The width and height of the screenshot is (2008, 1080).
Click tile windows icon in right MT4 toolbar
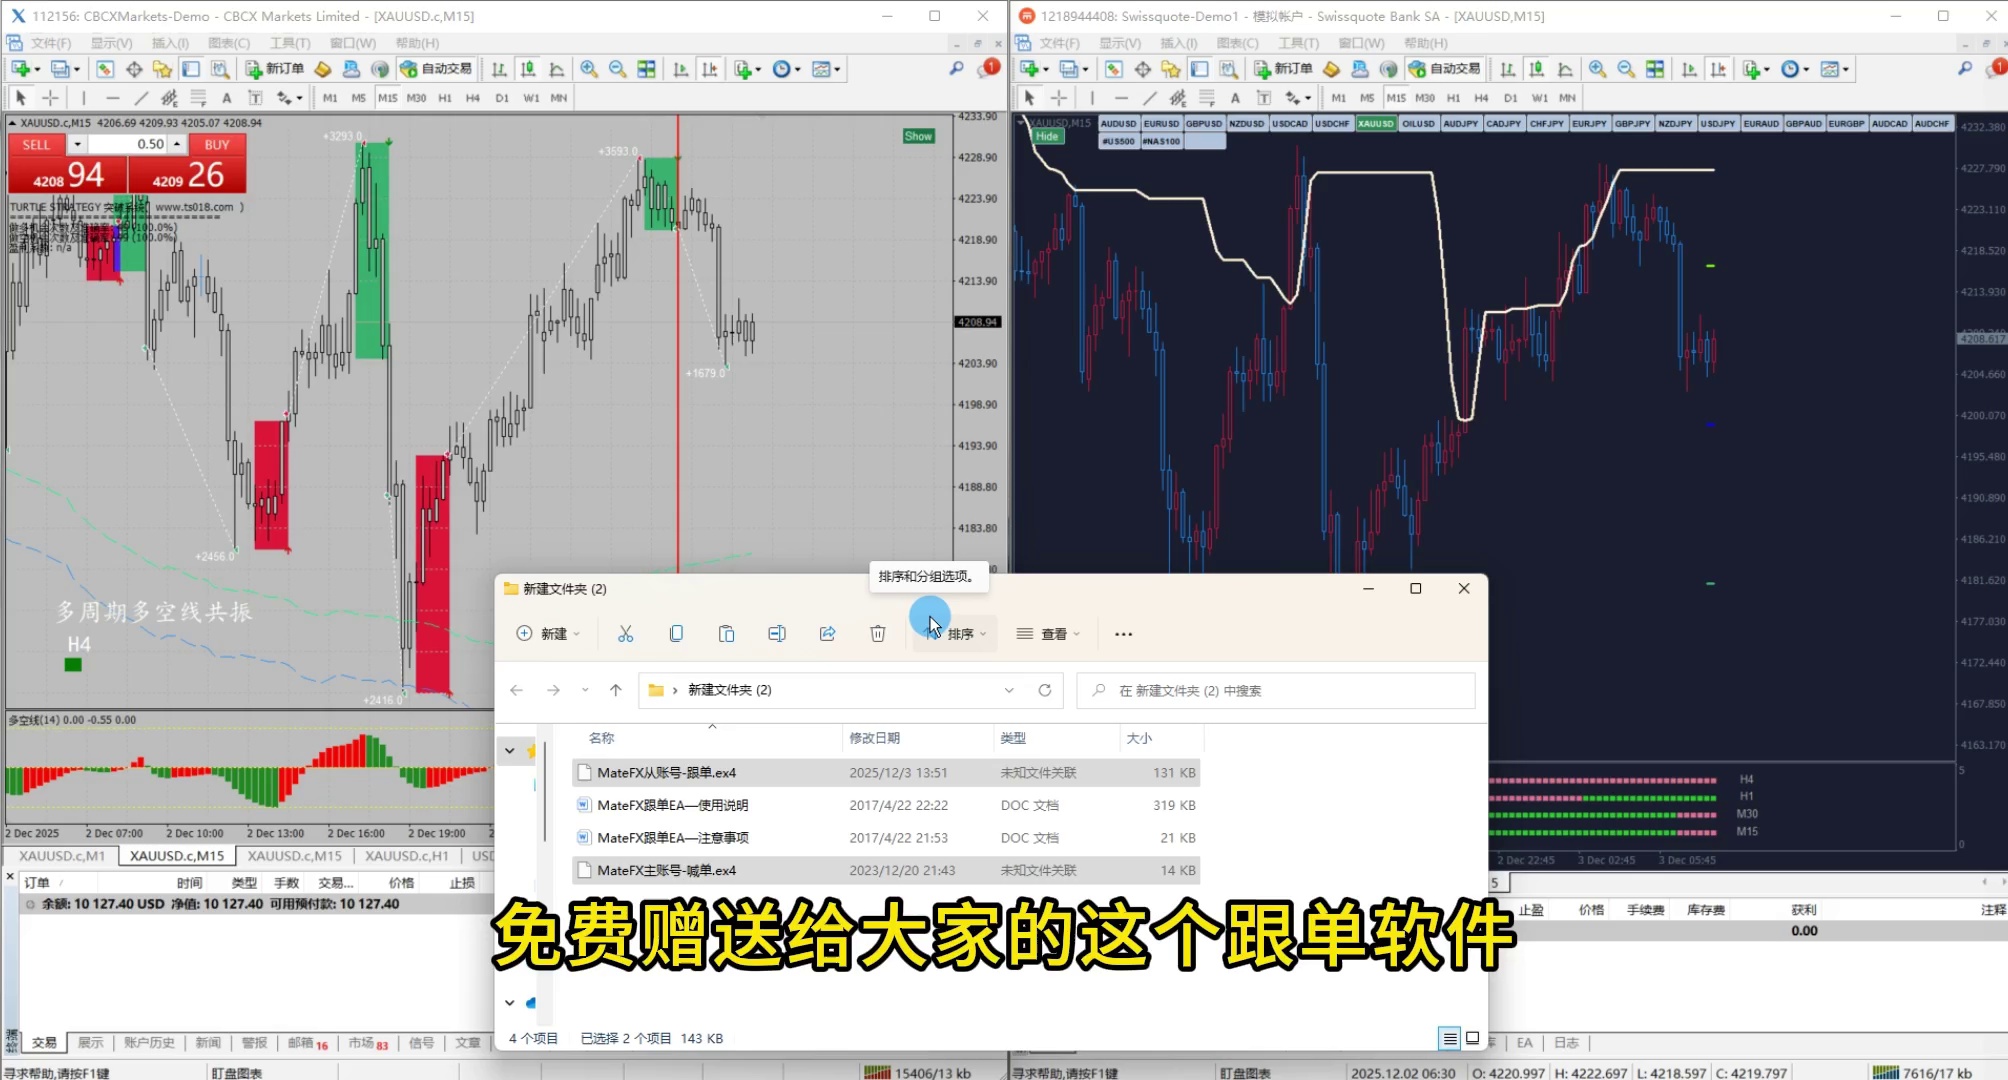(x=1655, y=69)
